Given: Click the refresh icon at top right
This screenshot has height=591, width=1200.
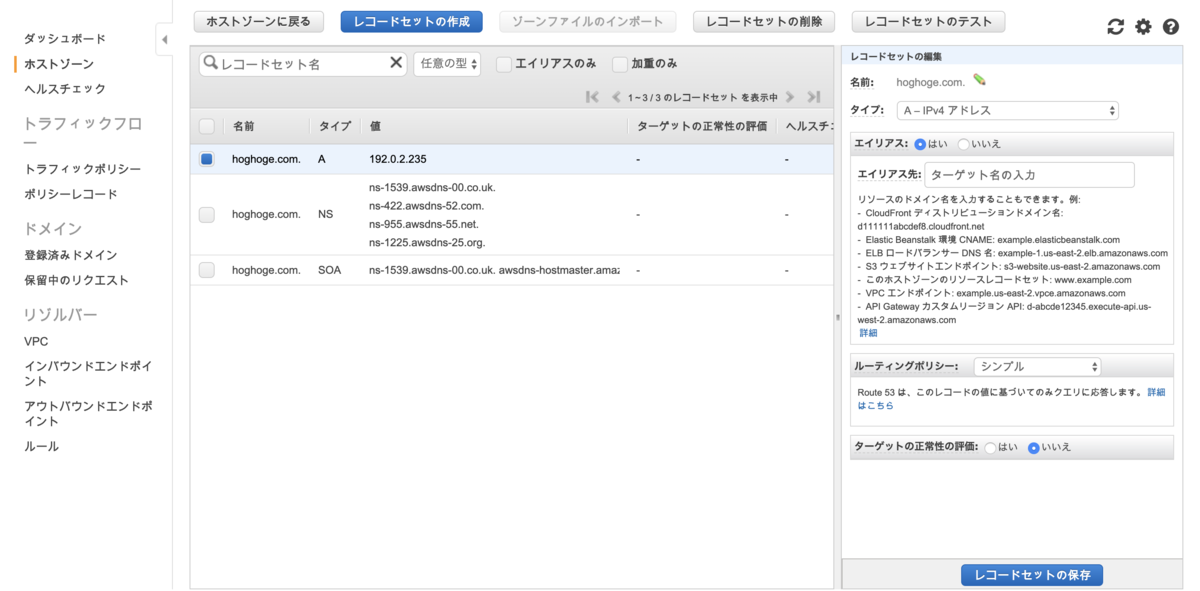Looking at the screenshot, I should tap(1116, 27).
